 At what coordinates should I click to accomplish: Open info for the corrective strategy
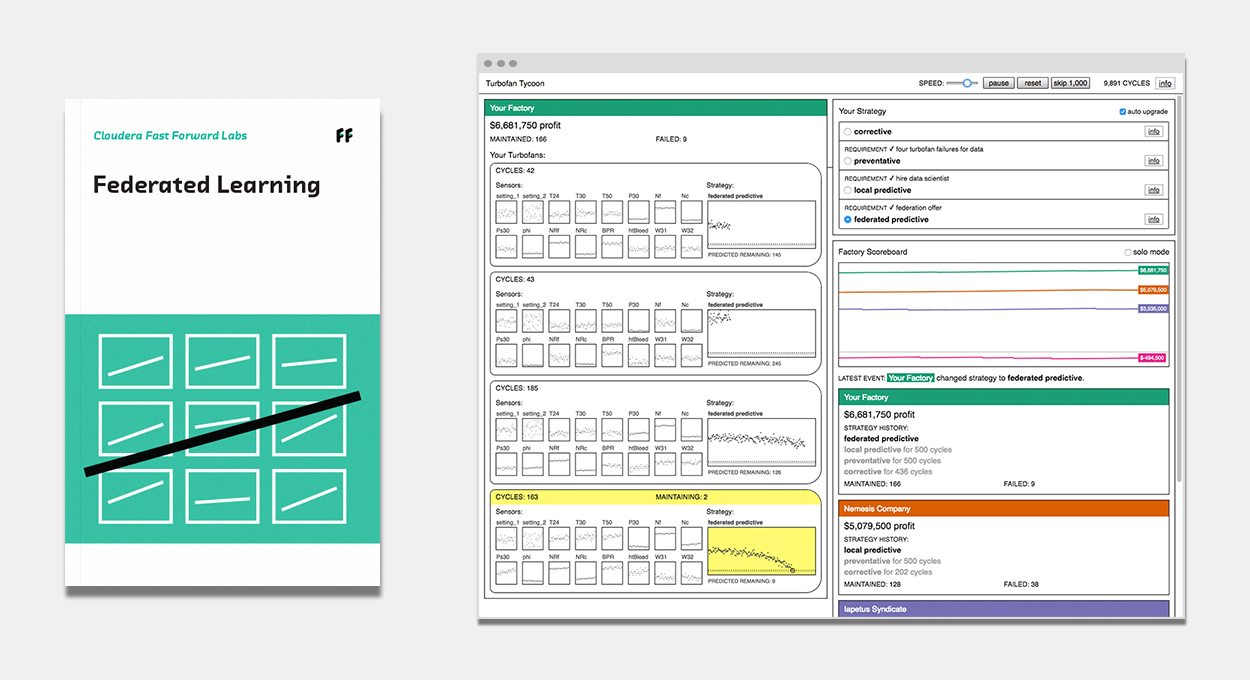[x=1154, y=131]
